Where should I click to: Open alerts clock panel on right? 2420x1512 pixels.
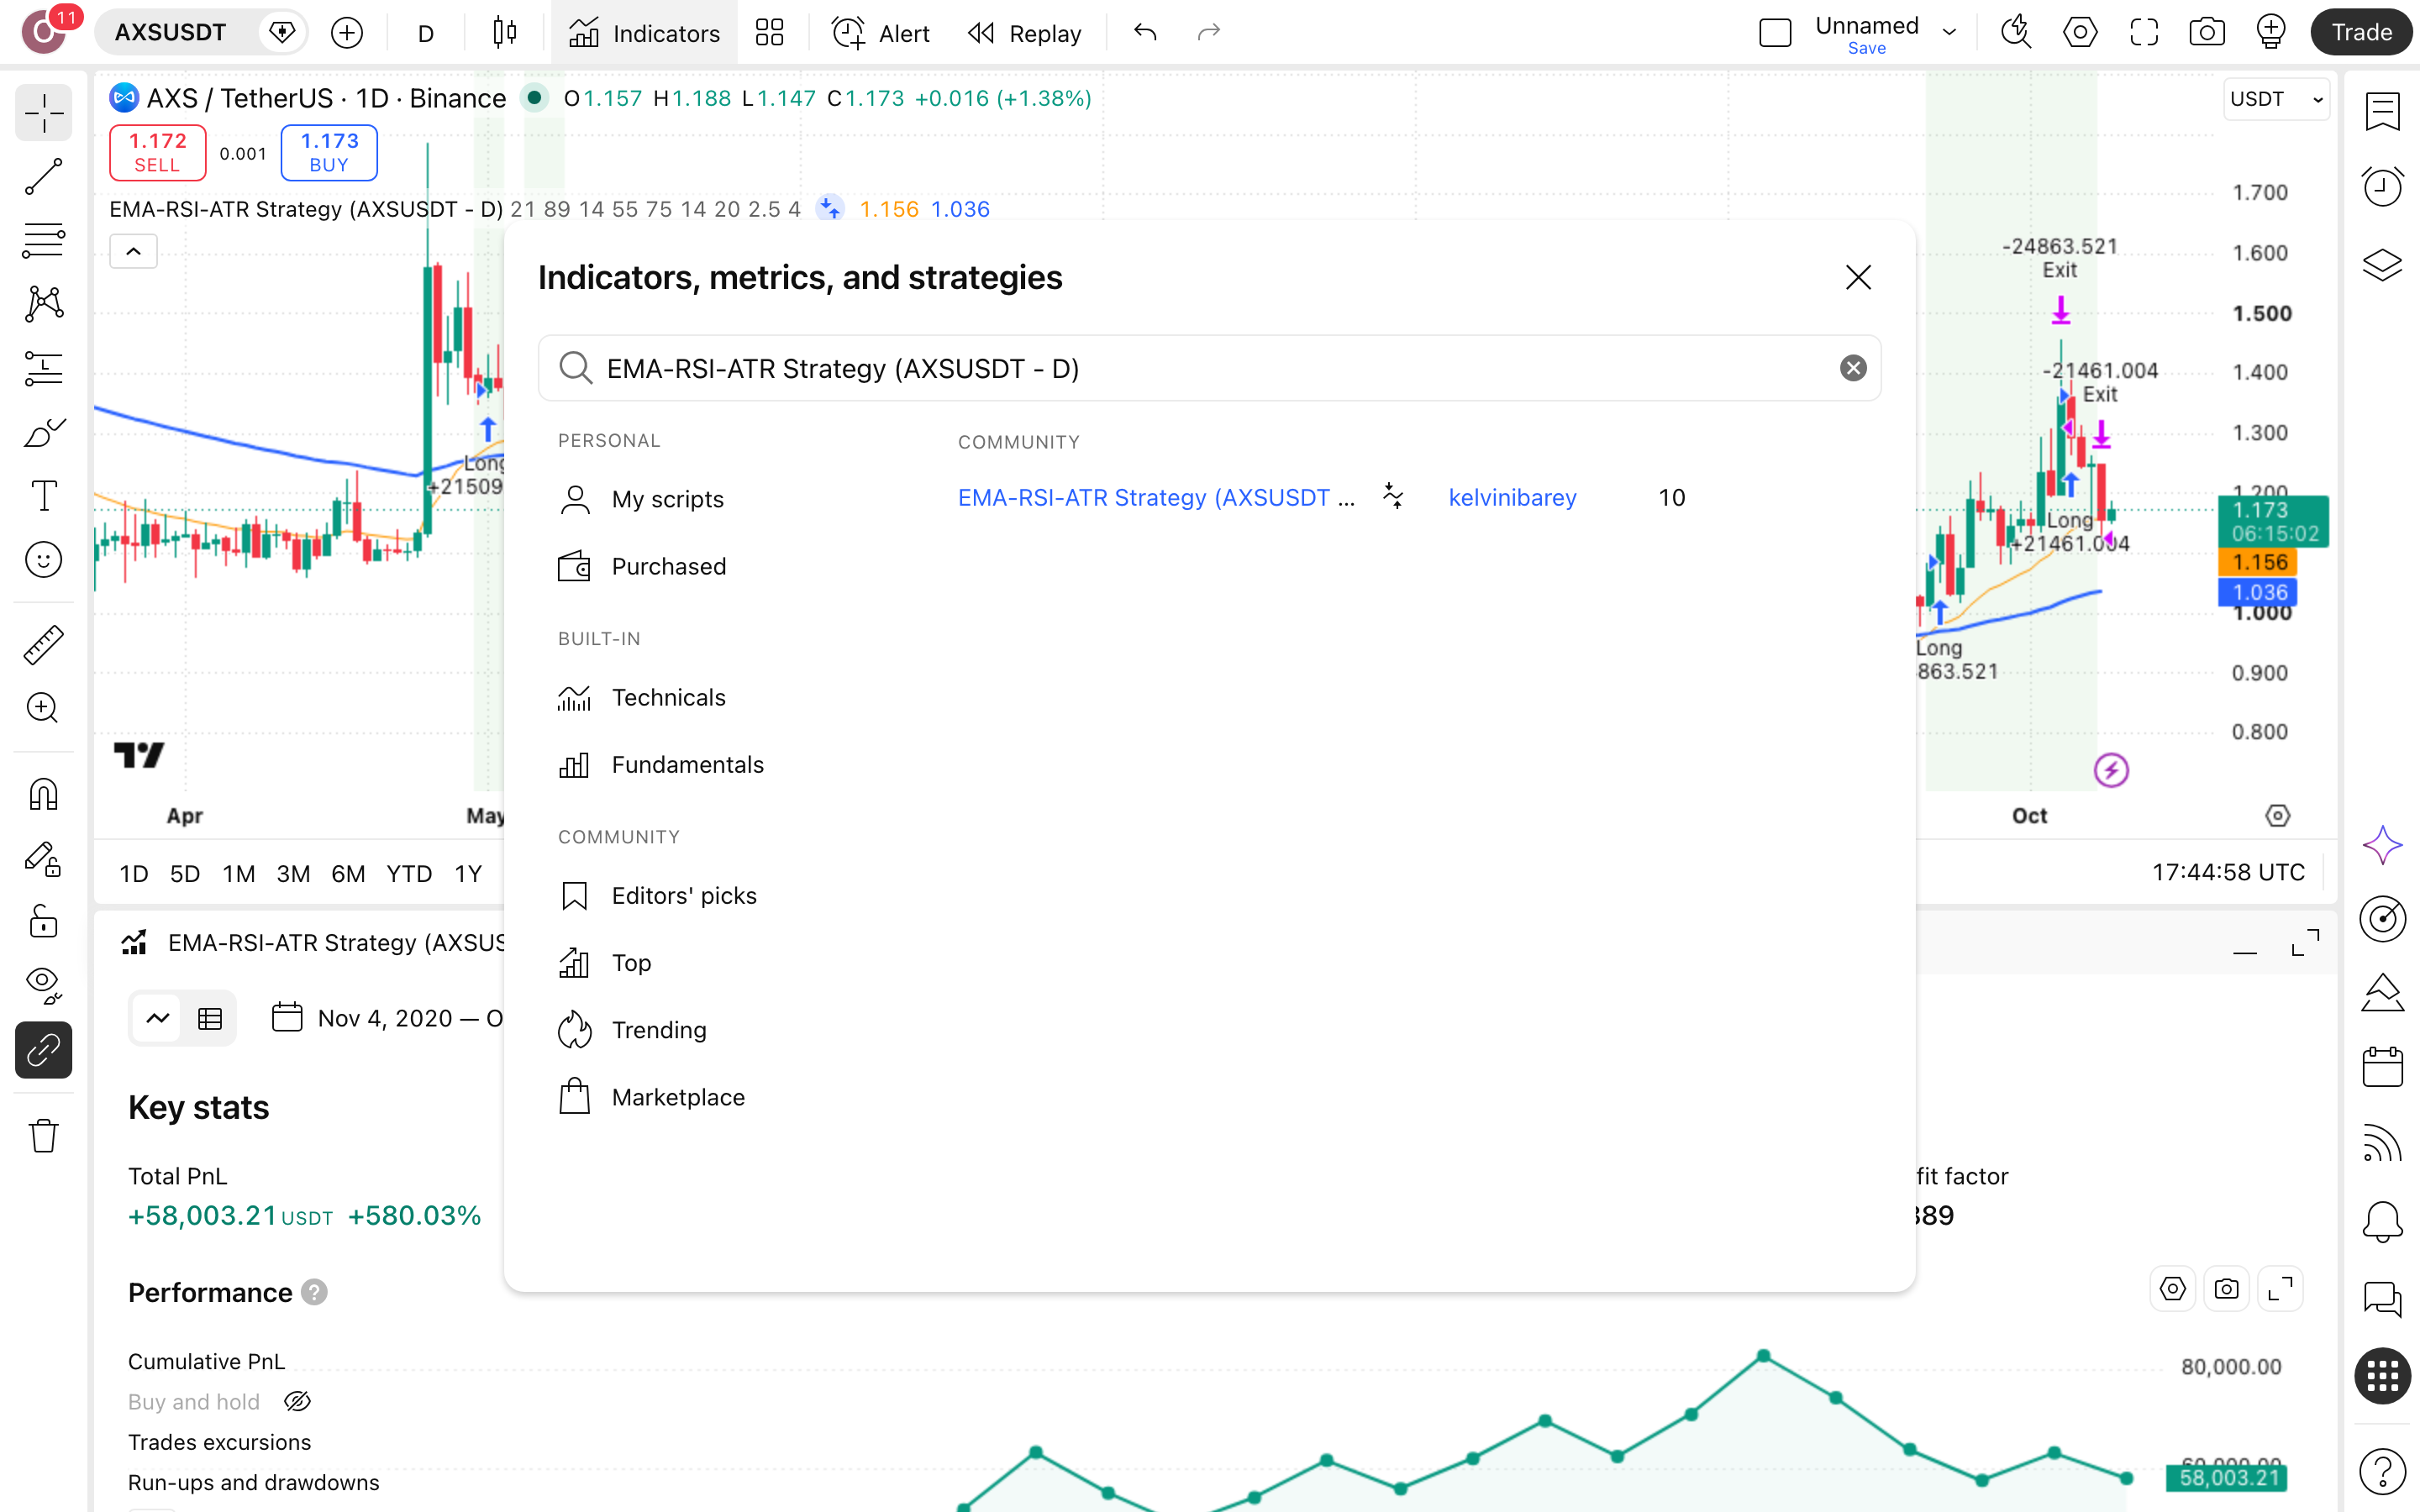pos(2382,187)
